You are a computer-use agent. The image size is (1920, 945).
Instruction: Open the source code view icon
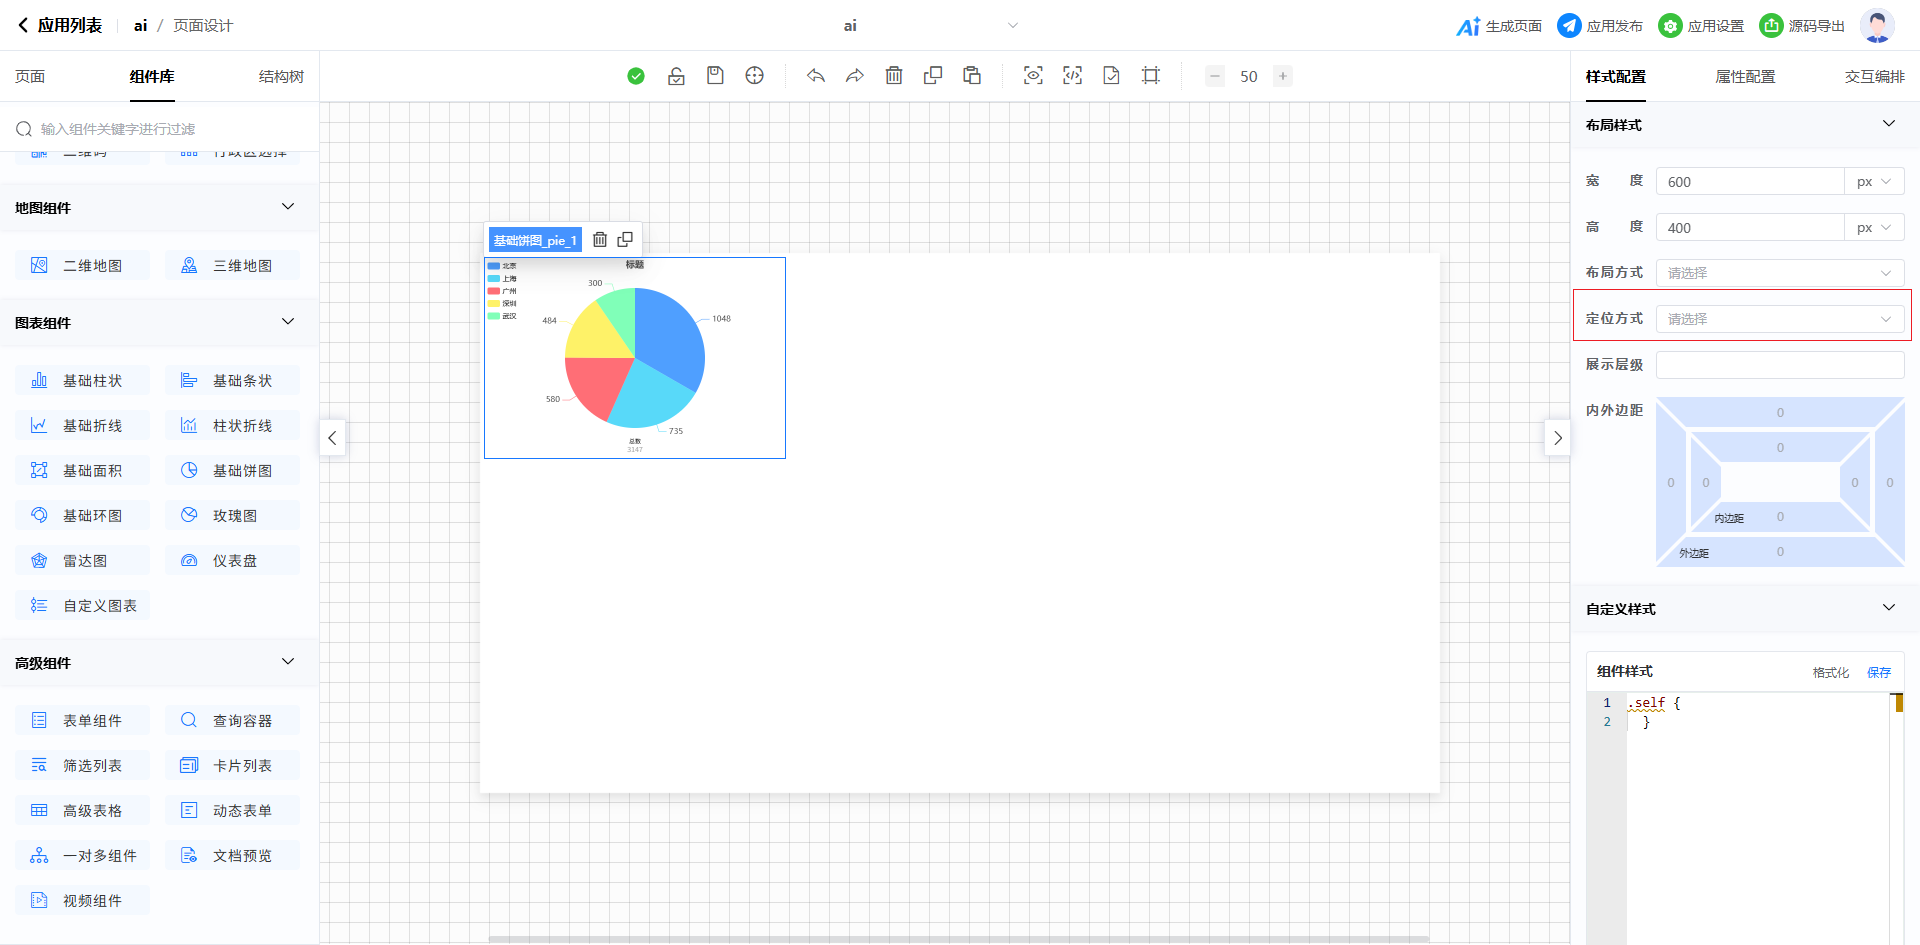(1072, 76)
